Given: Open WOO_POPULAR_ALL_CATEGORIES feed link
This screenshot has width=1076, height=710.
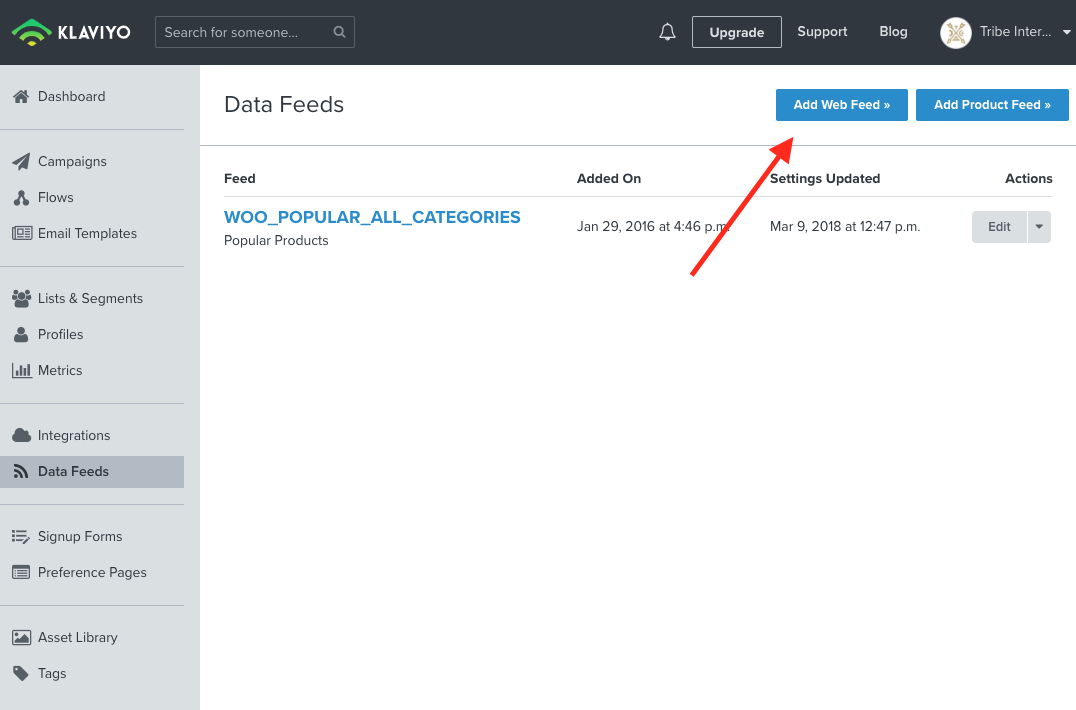Looking at the screenshot, I should [x=372, y=217].
